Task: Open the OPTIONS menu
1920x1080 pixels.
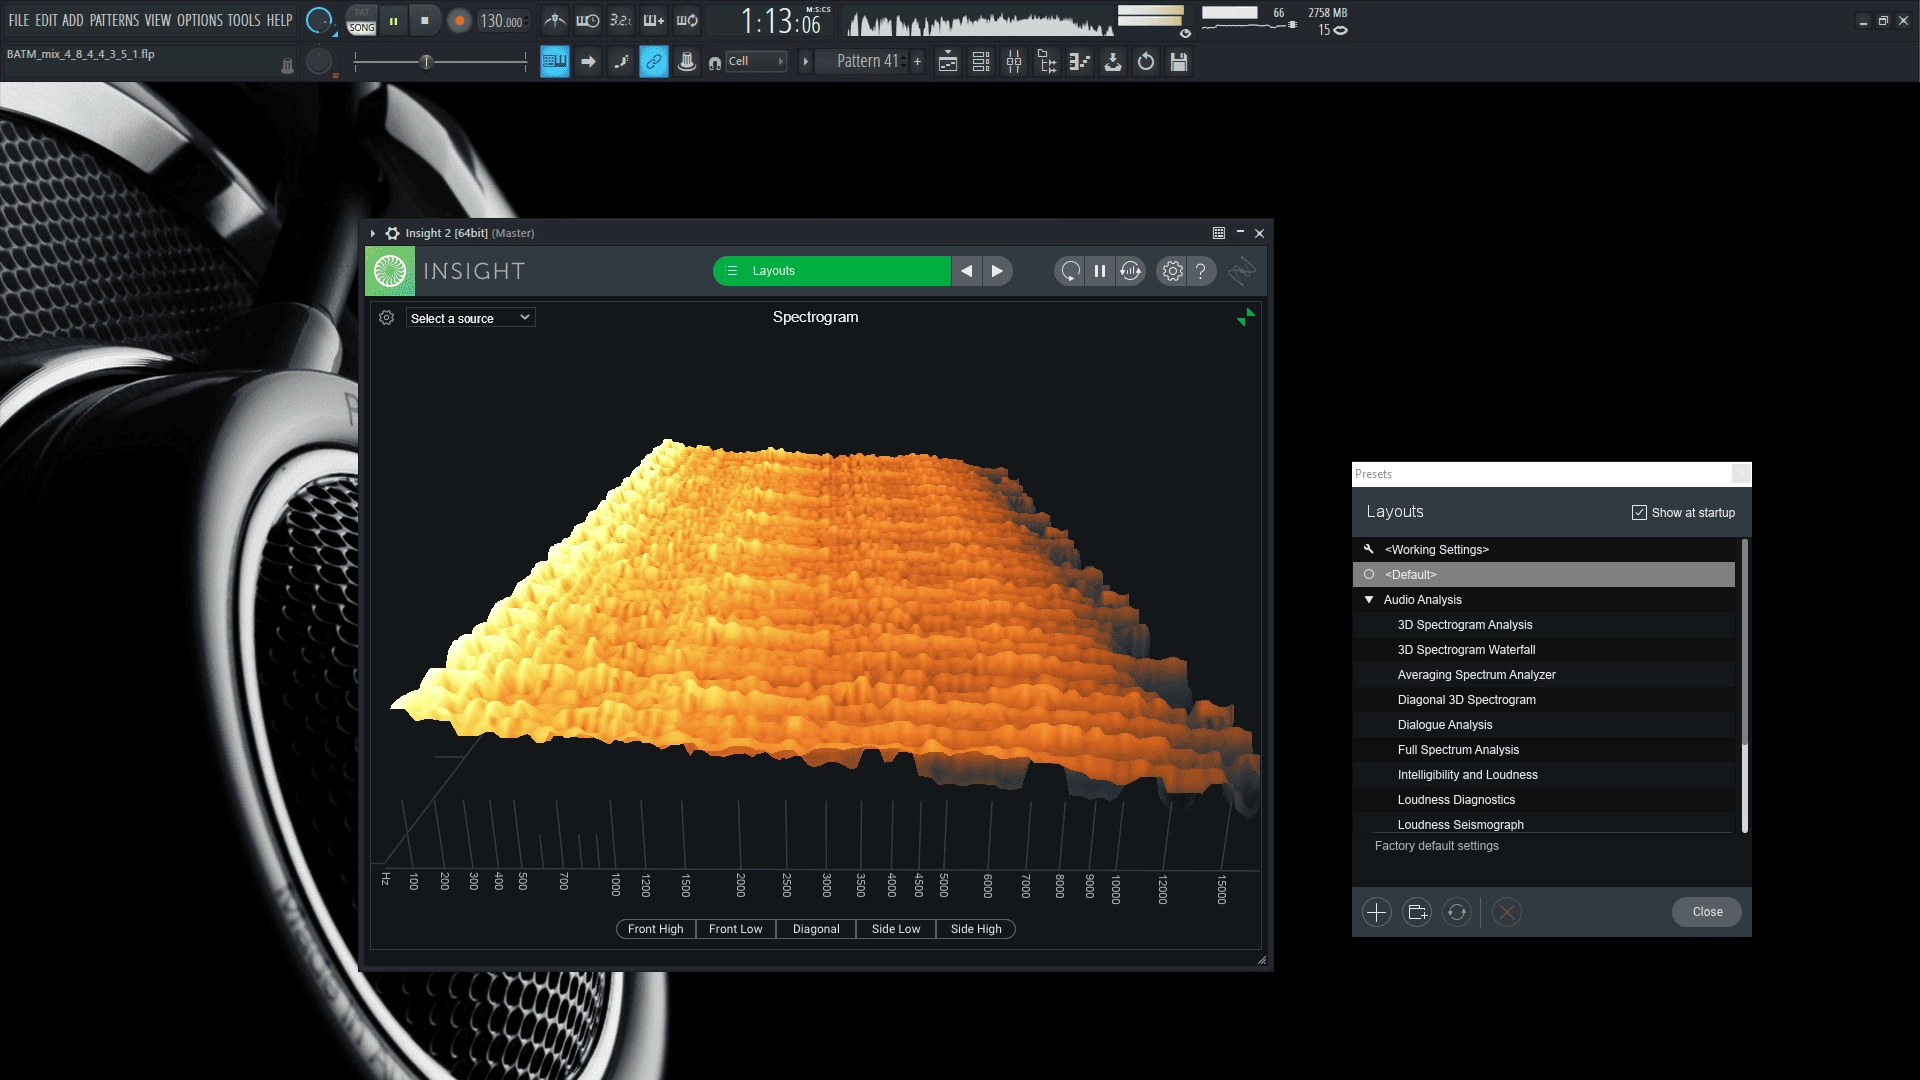Action: [200, 20]
